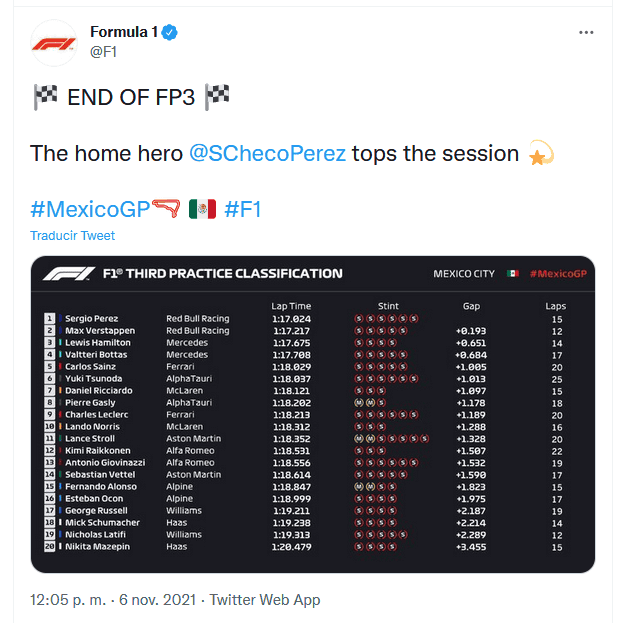Click the second checkered flag emoji
Image resolution: width=625 pixels, height=623 pixels.
(x=217, y=97)
